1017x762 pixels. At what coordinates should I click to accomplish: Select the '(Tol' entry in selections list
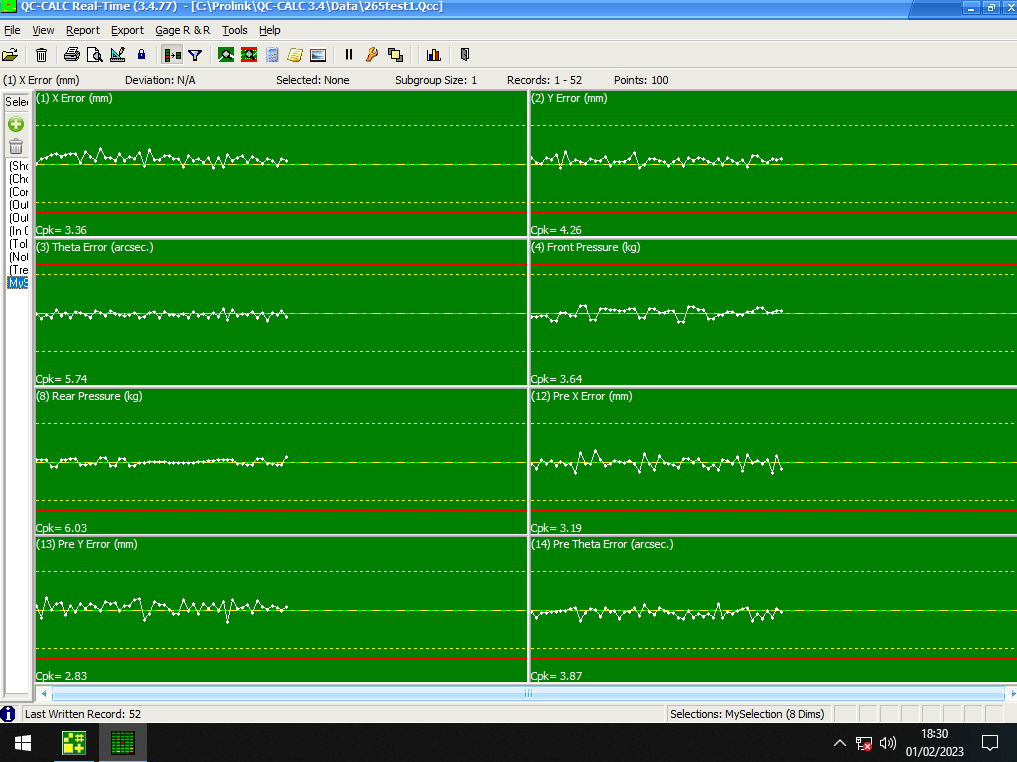pos(18,244)
